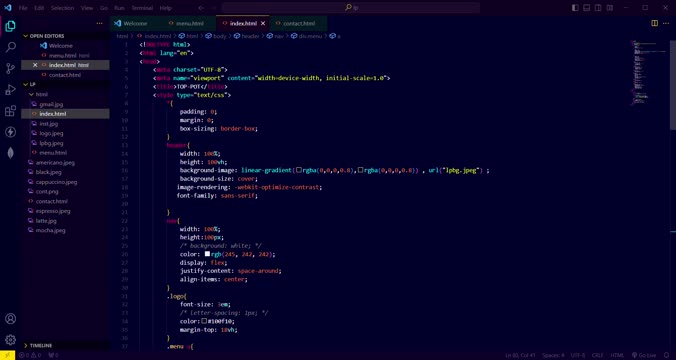Toggle the bottom panel layout button

[x=587, y=8]
